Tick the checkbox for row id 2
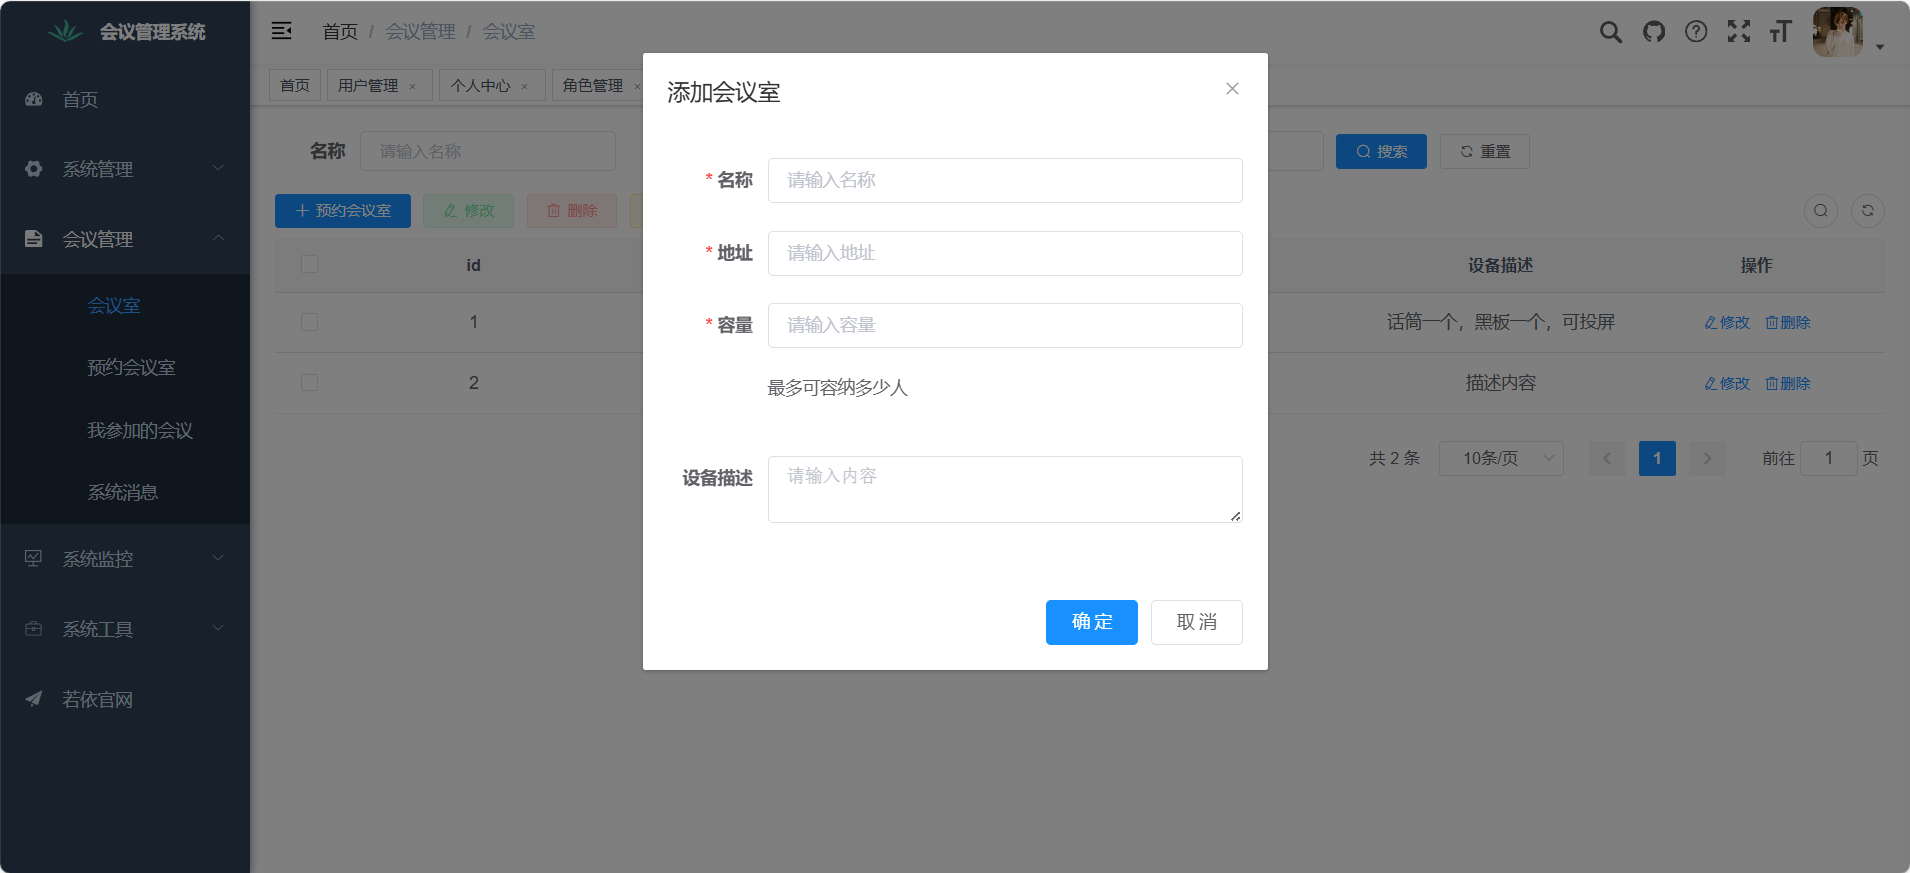 pos(309,383)
